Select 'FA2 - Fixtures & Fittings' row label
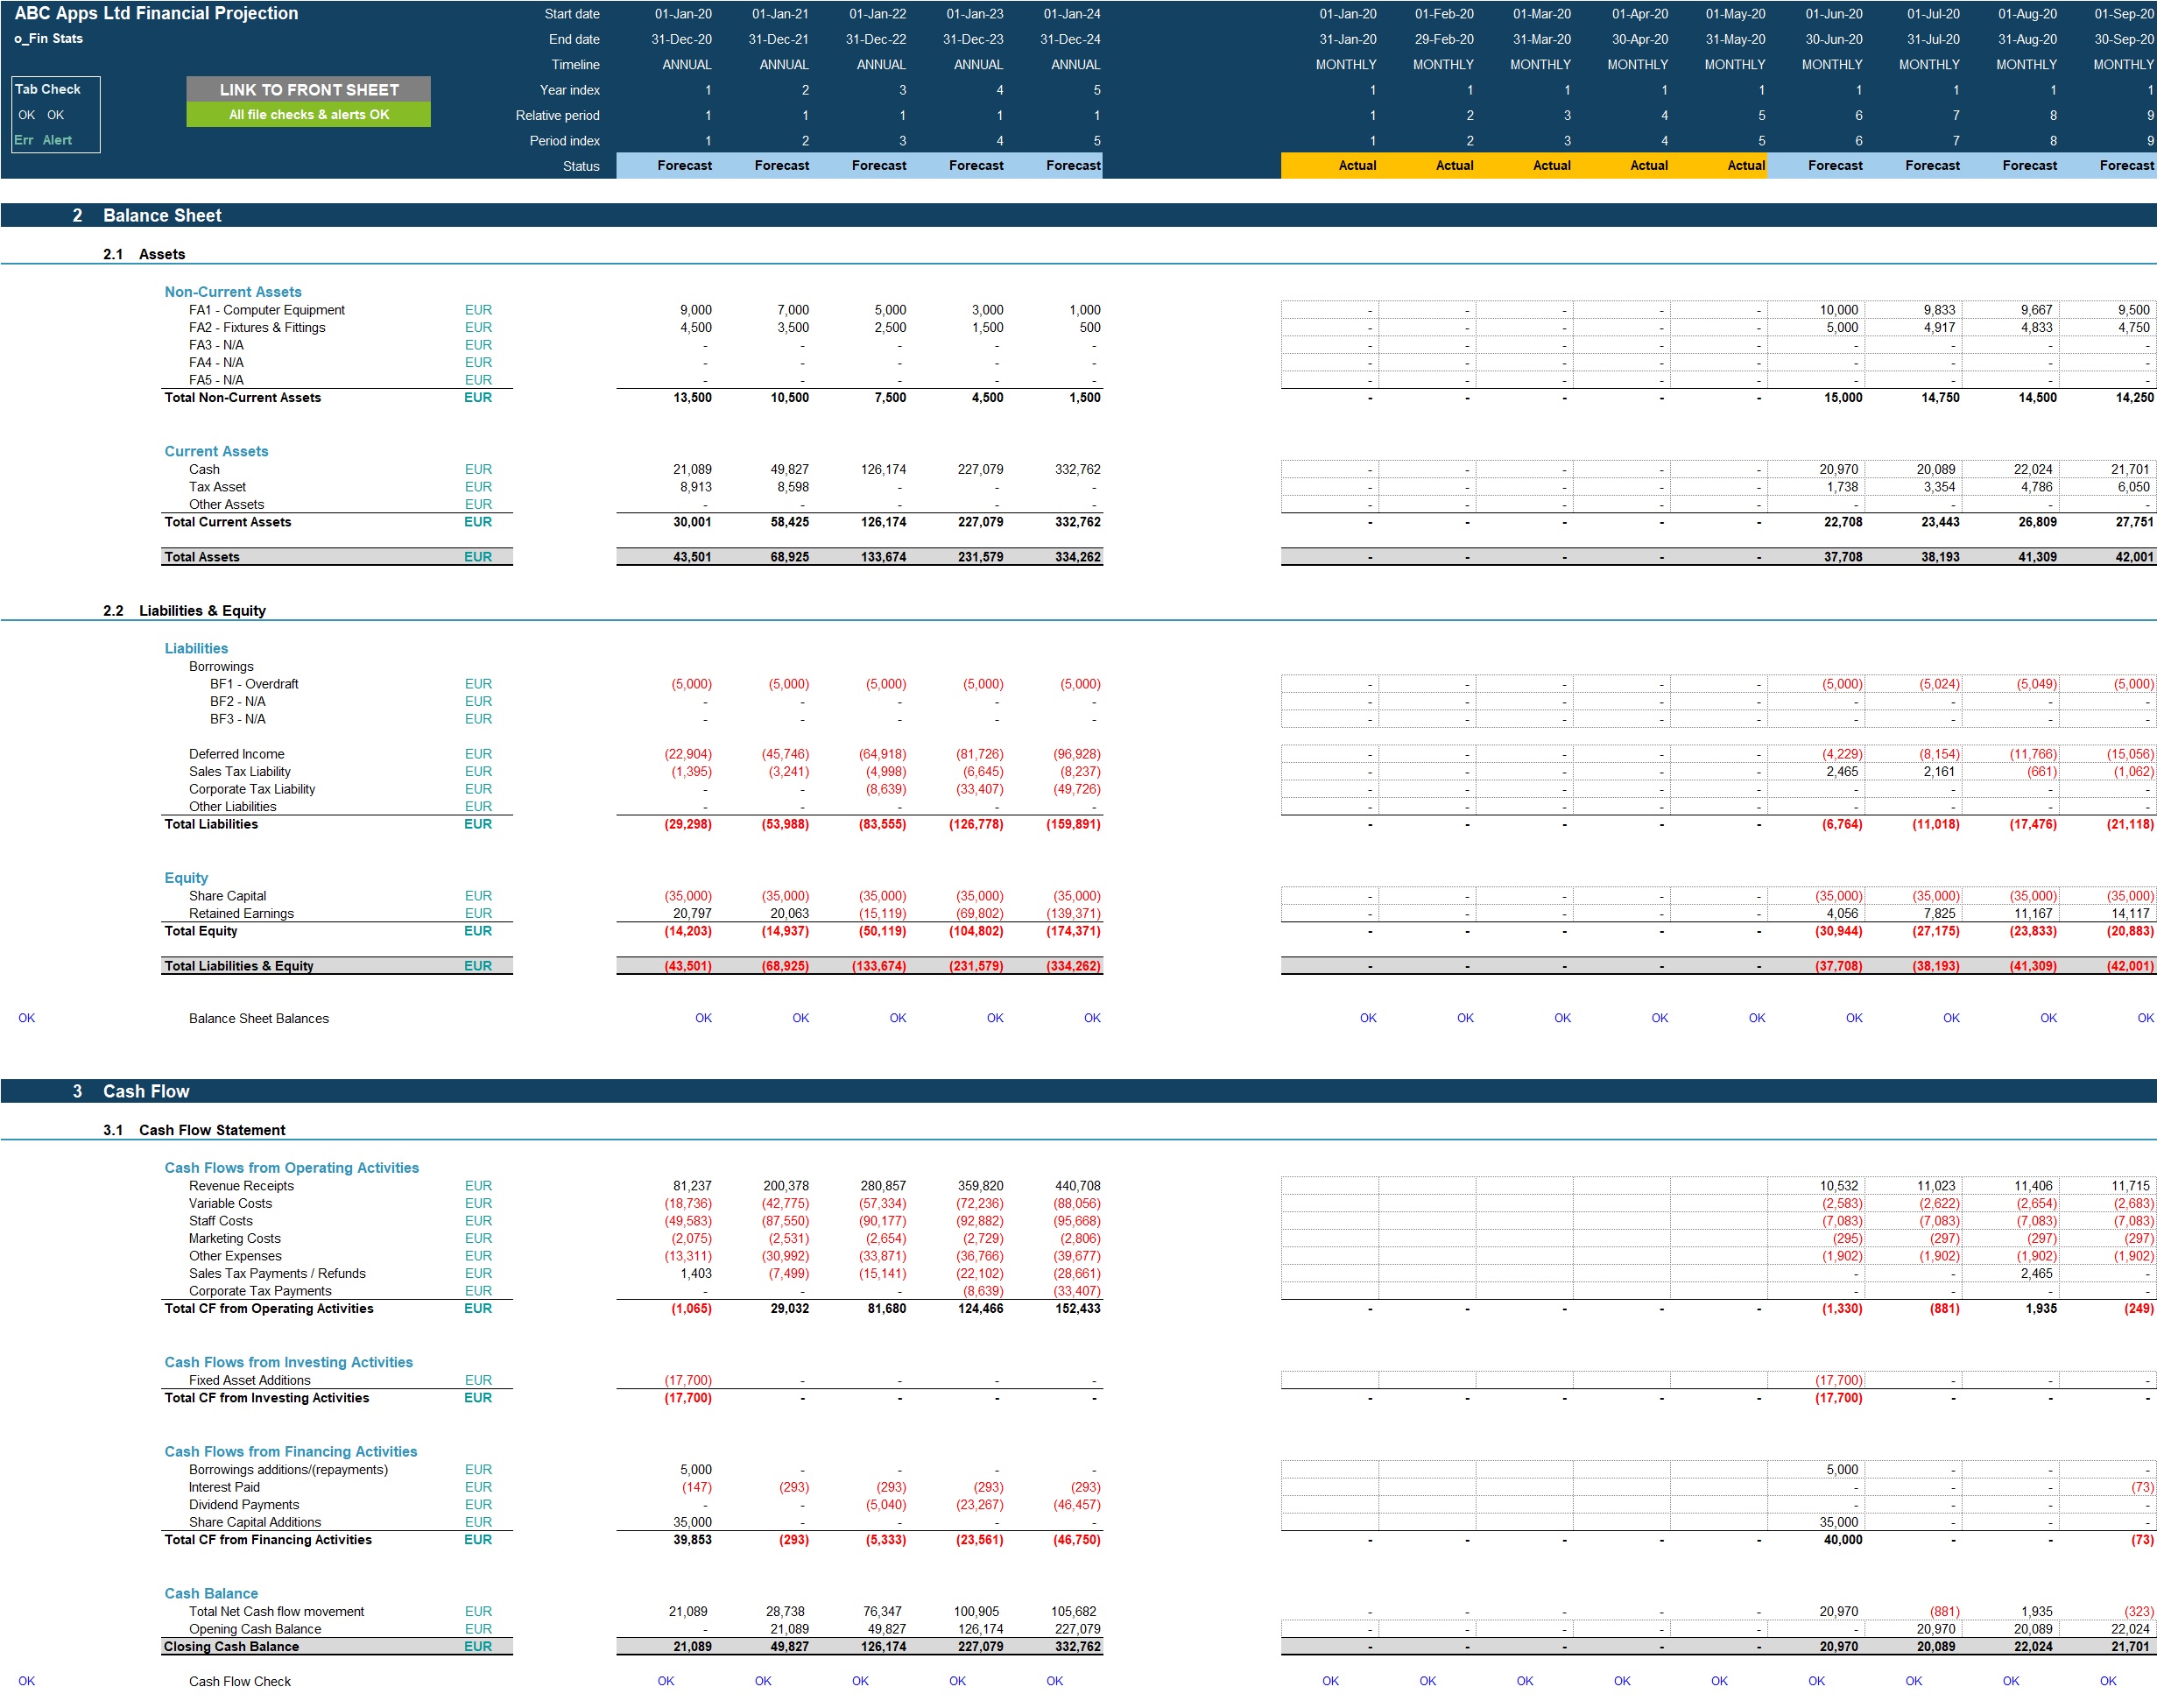The image size is (2157, 1708). click(x=257, y=328)
